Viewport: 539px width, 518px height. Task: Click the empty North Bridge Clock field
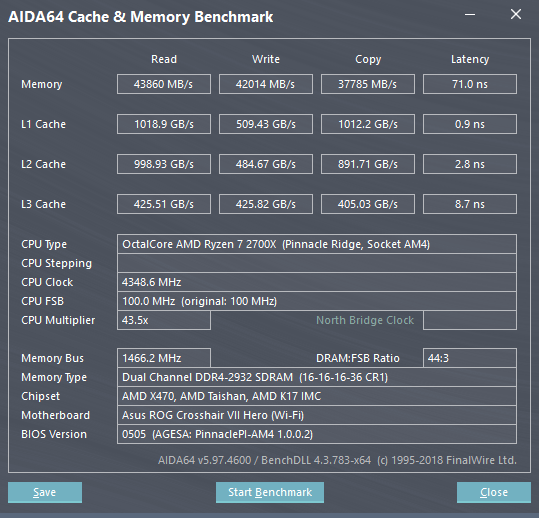pyautogui.click(x=470, y=320)
